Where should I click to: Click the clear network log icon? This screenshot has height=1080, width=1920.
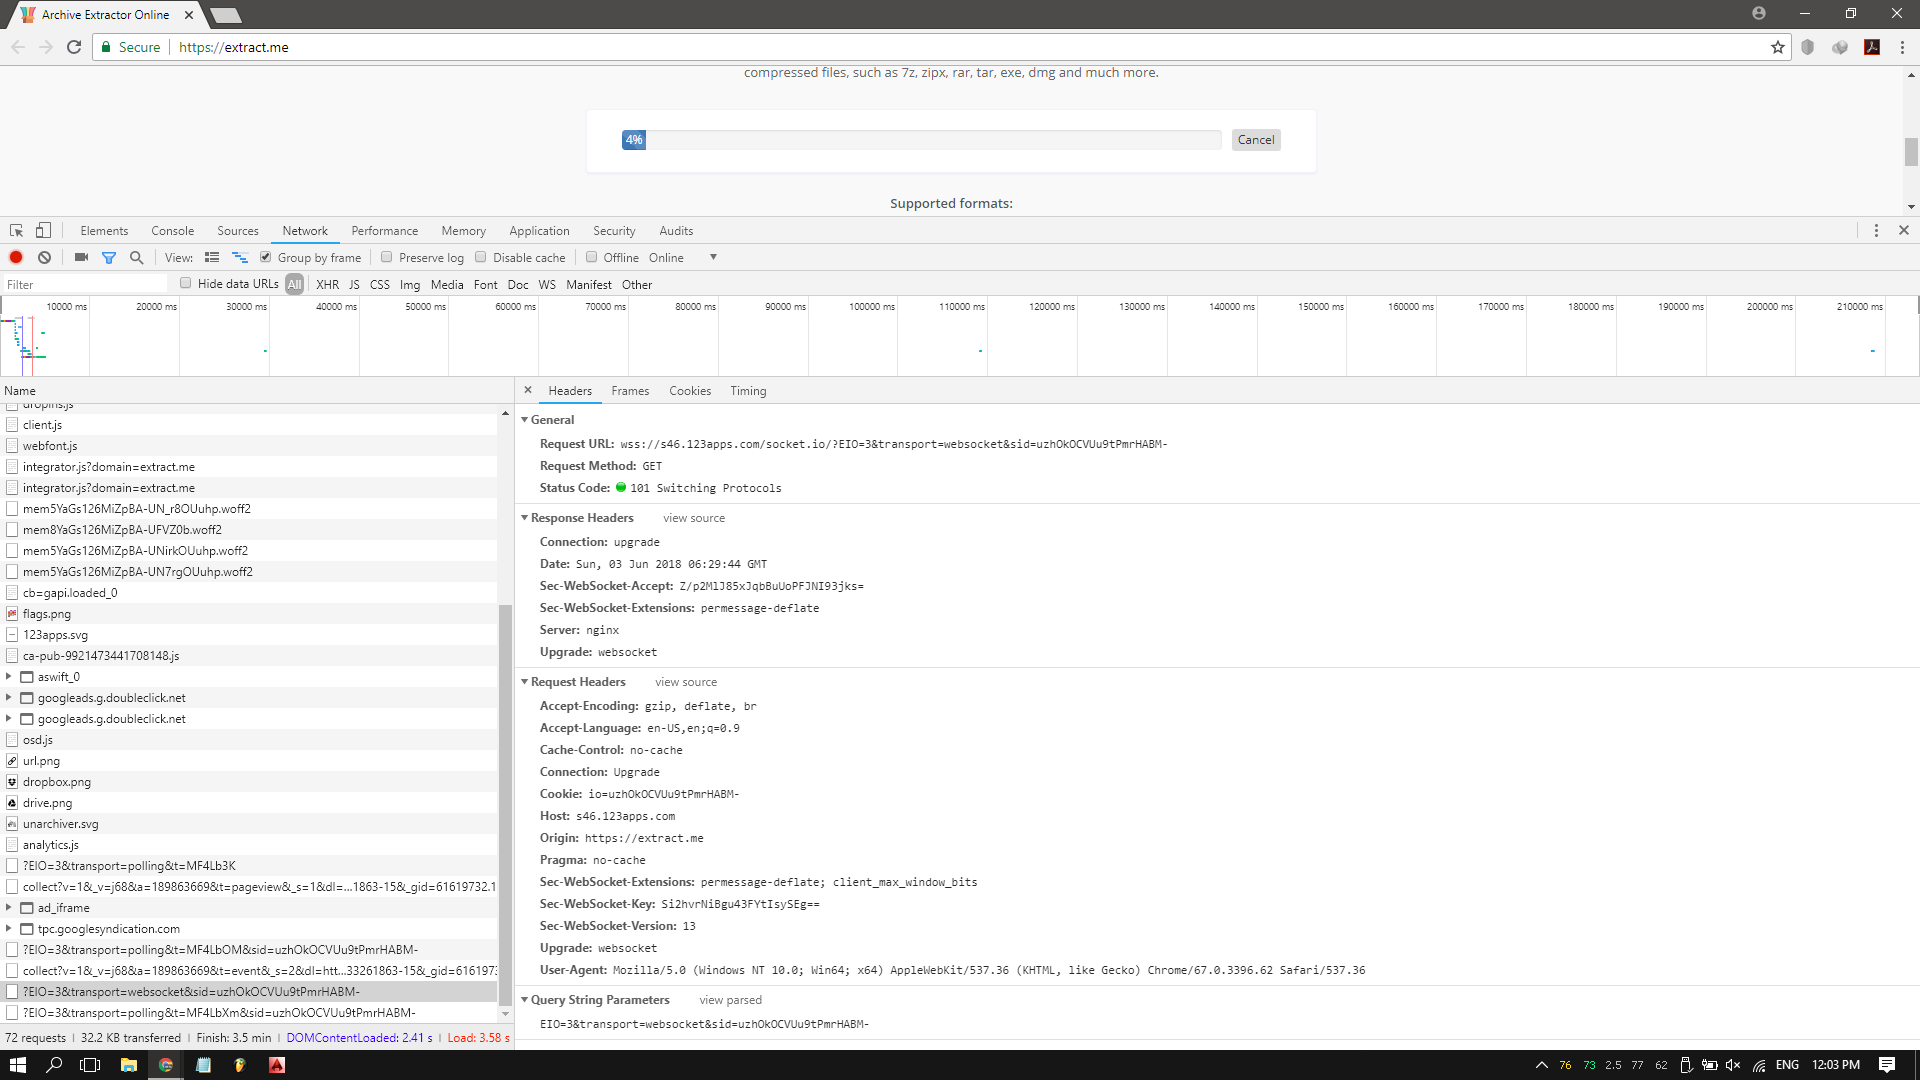click(x=44, y=257)
